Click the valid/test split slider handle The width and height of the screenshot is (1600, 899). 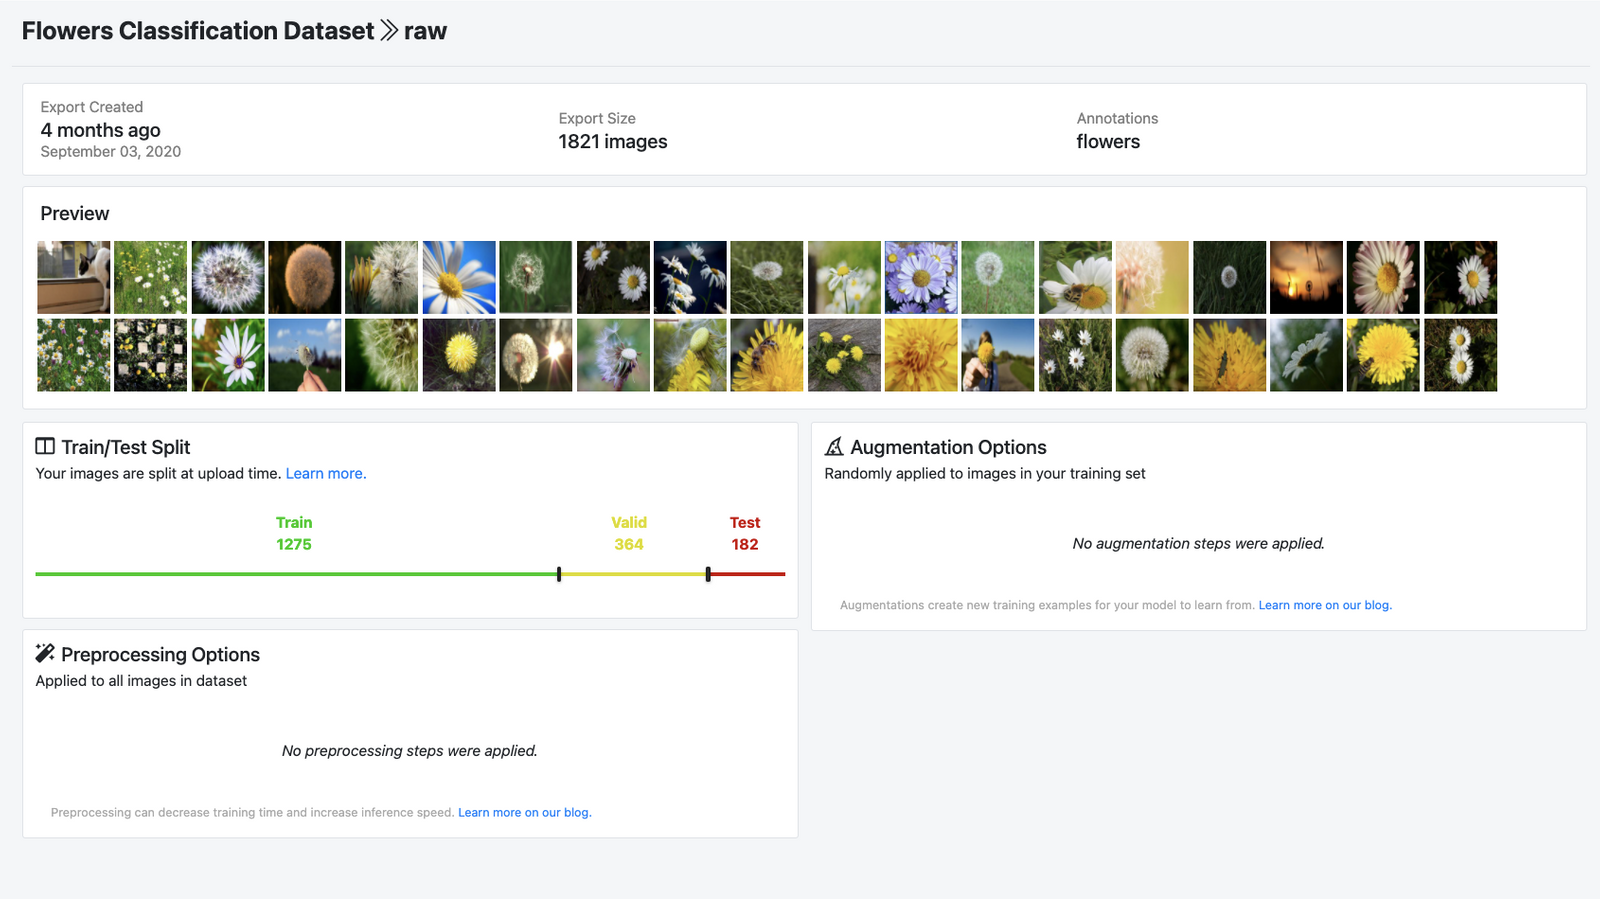pos(708,574)
